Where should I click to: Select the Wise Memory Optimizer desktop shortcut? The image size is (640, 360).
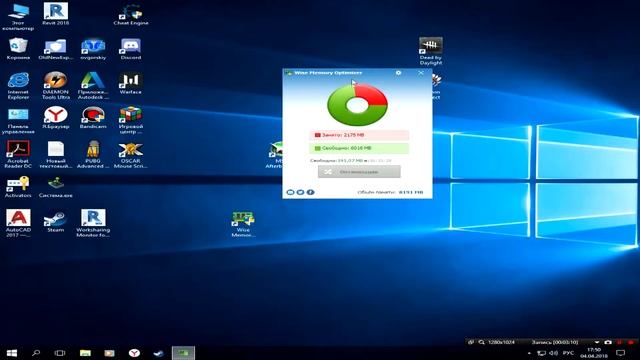click(243, 224)
